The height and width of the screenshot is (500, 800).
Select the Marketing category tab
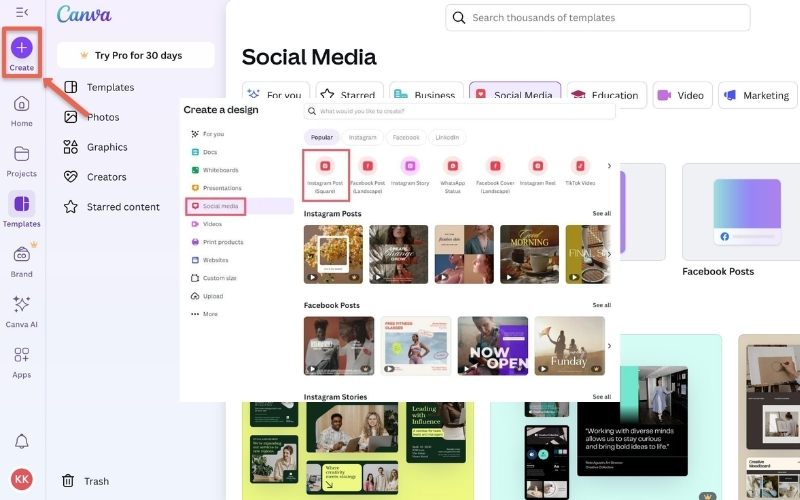click(x=758, y=95)
